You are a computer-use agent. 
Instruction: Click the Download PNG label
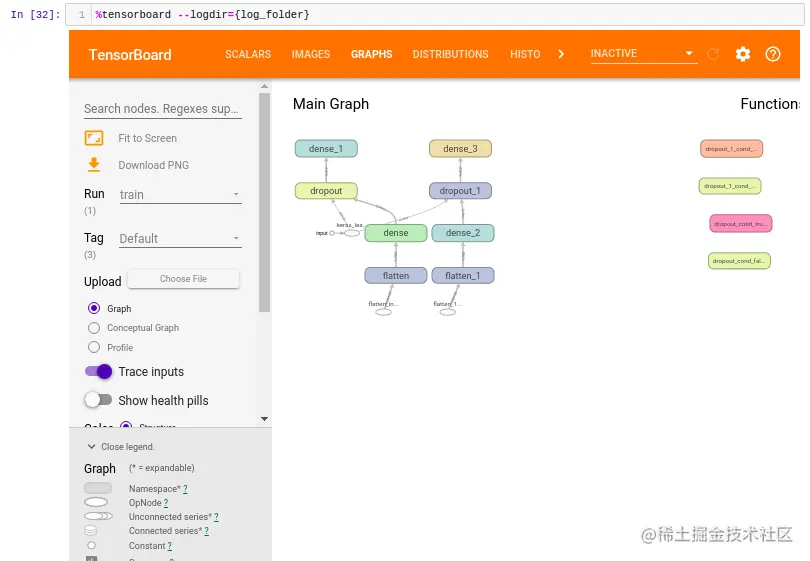[x=153, y=165]
